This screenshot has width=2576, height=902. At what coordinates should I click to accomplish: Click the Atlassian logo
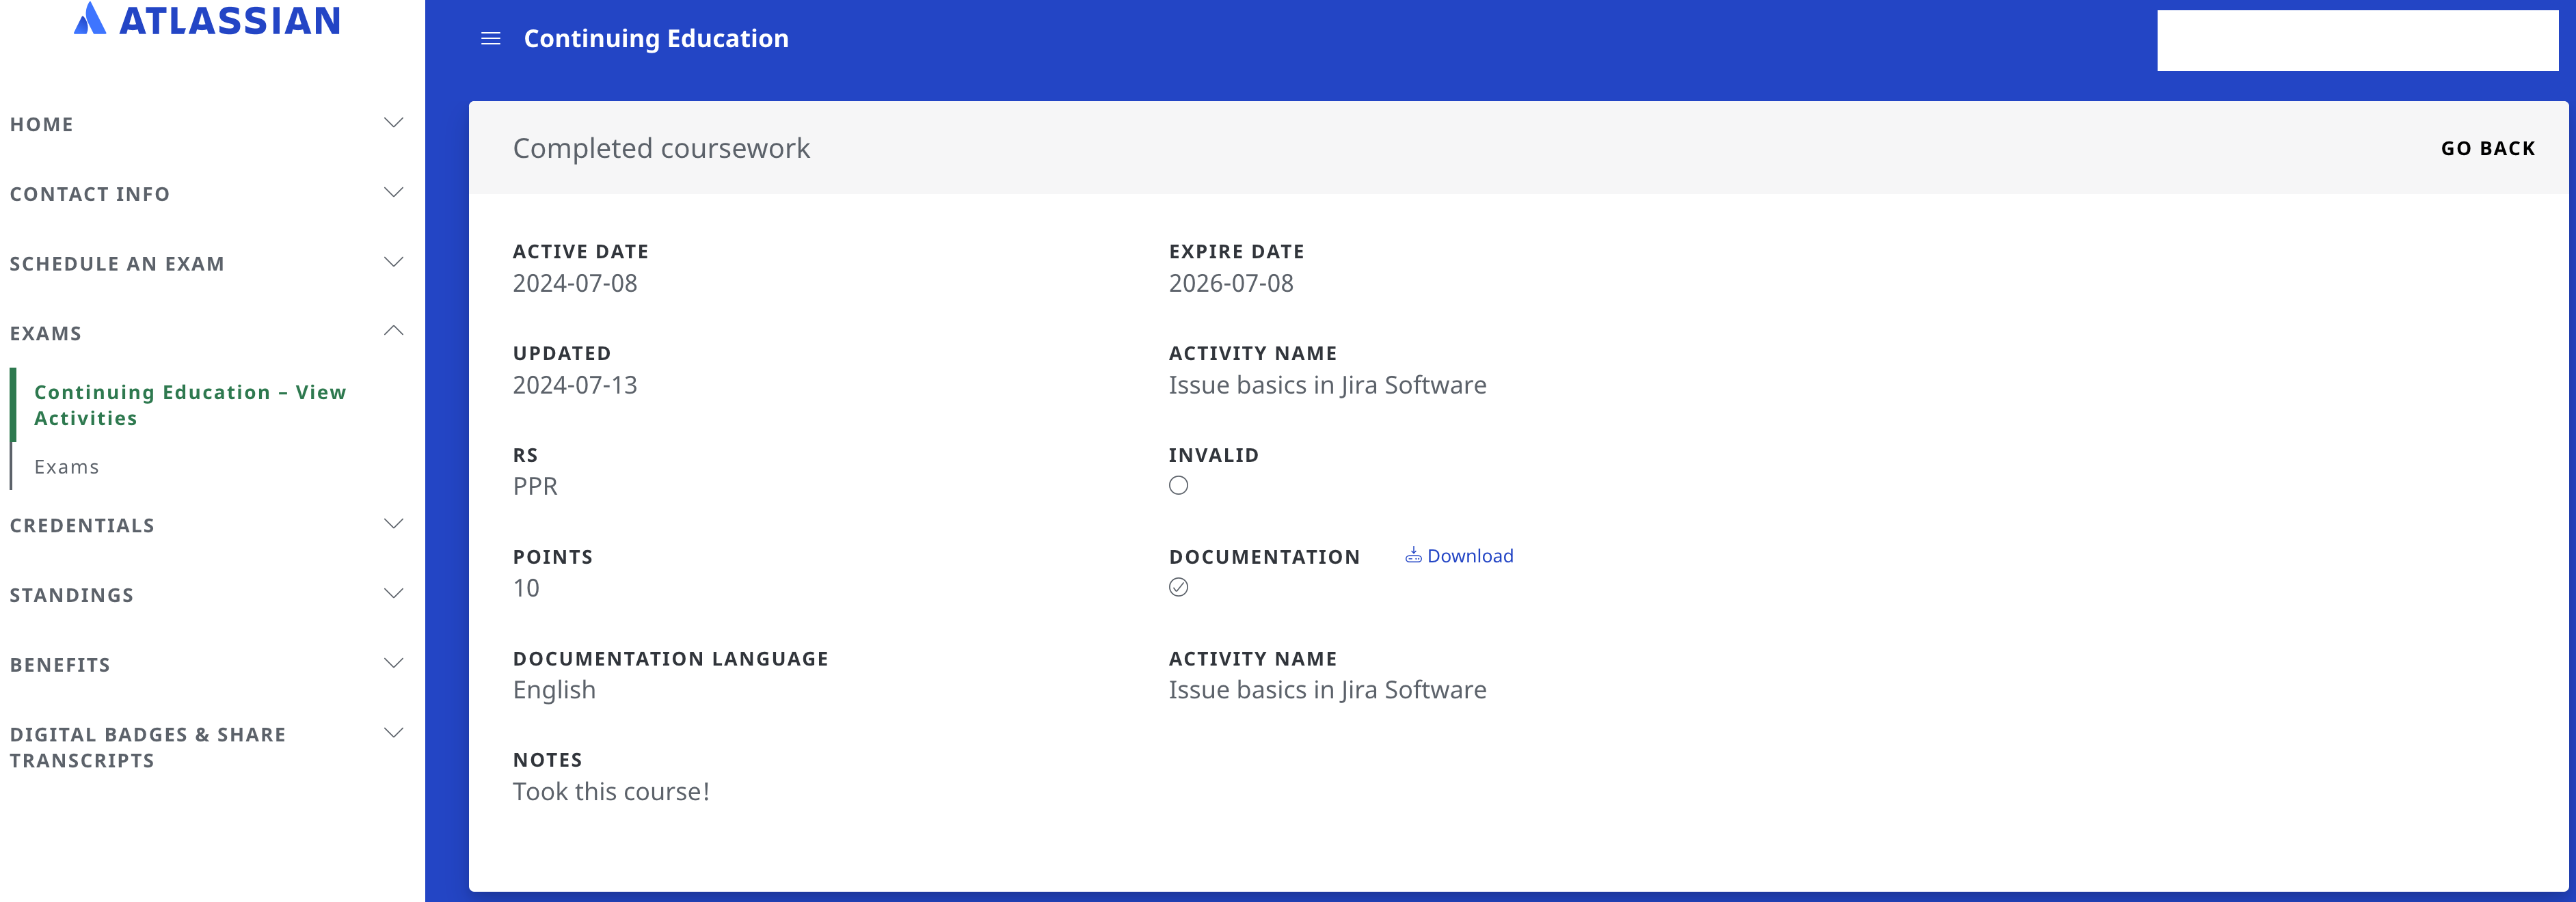[207, 20]
